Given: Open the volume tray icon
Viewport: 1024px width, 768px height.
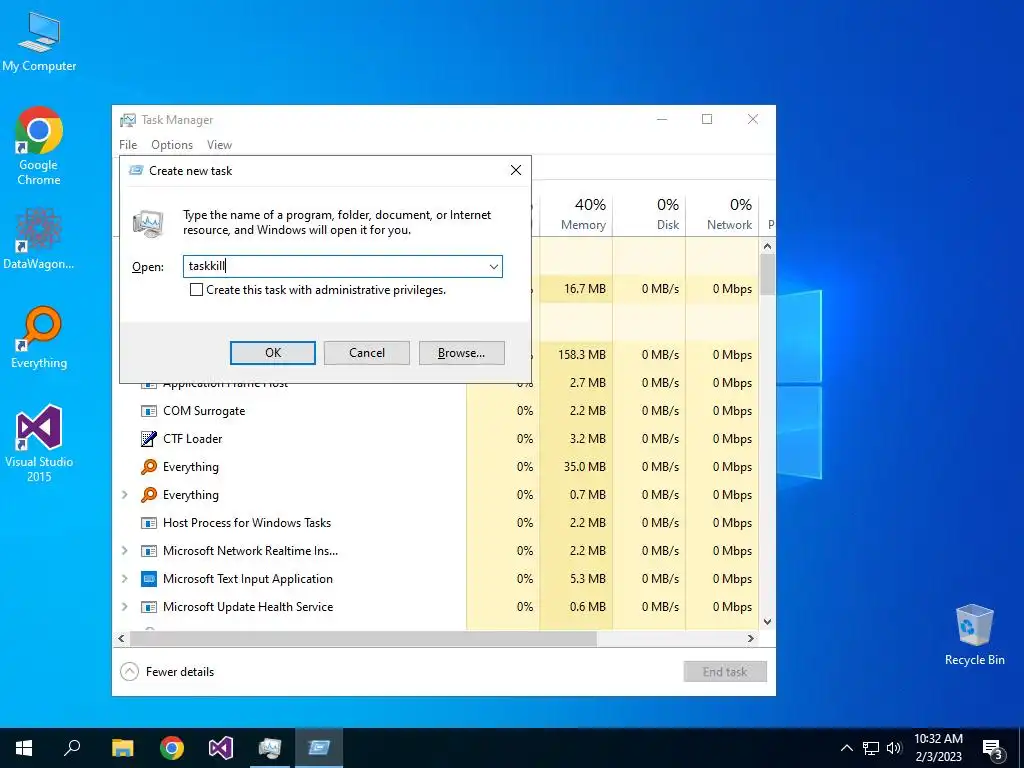Looking at the screenshot, I should click(894, 748).
